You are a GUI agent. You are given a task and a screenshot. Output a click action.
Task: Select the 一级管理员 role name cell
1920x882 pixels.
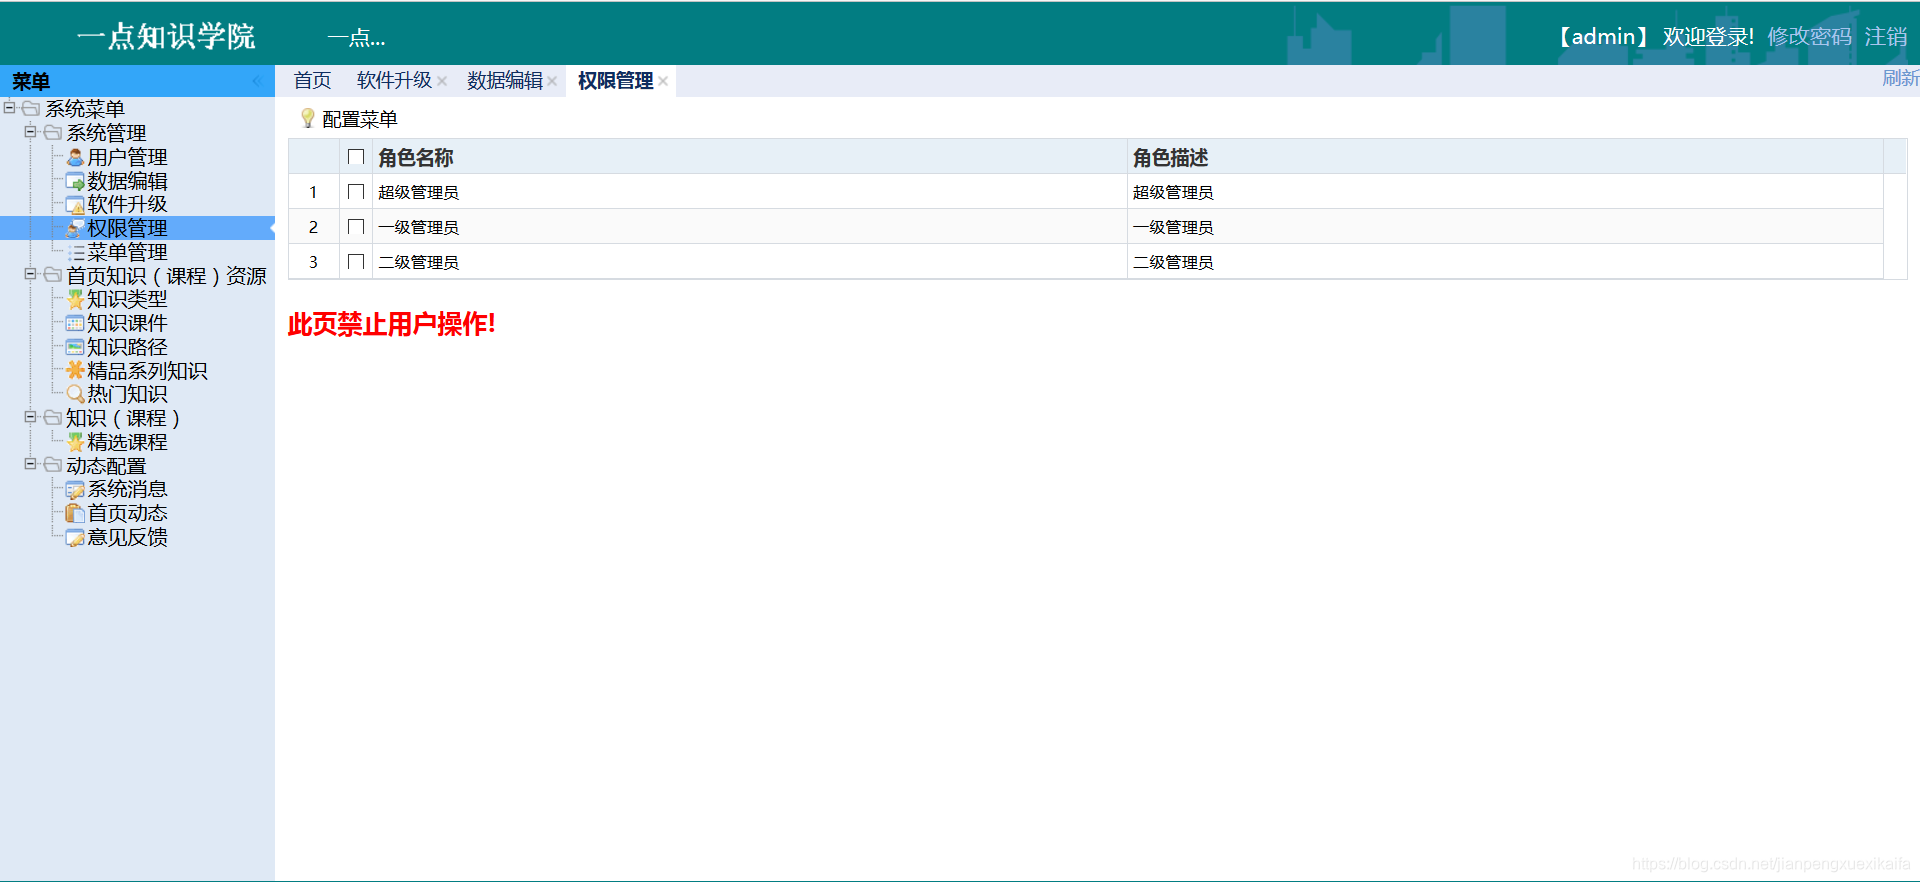coord(749,227)
